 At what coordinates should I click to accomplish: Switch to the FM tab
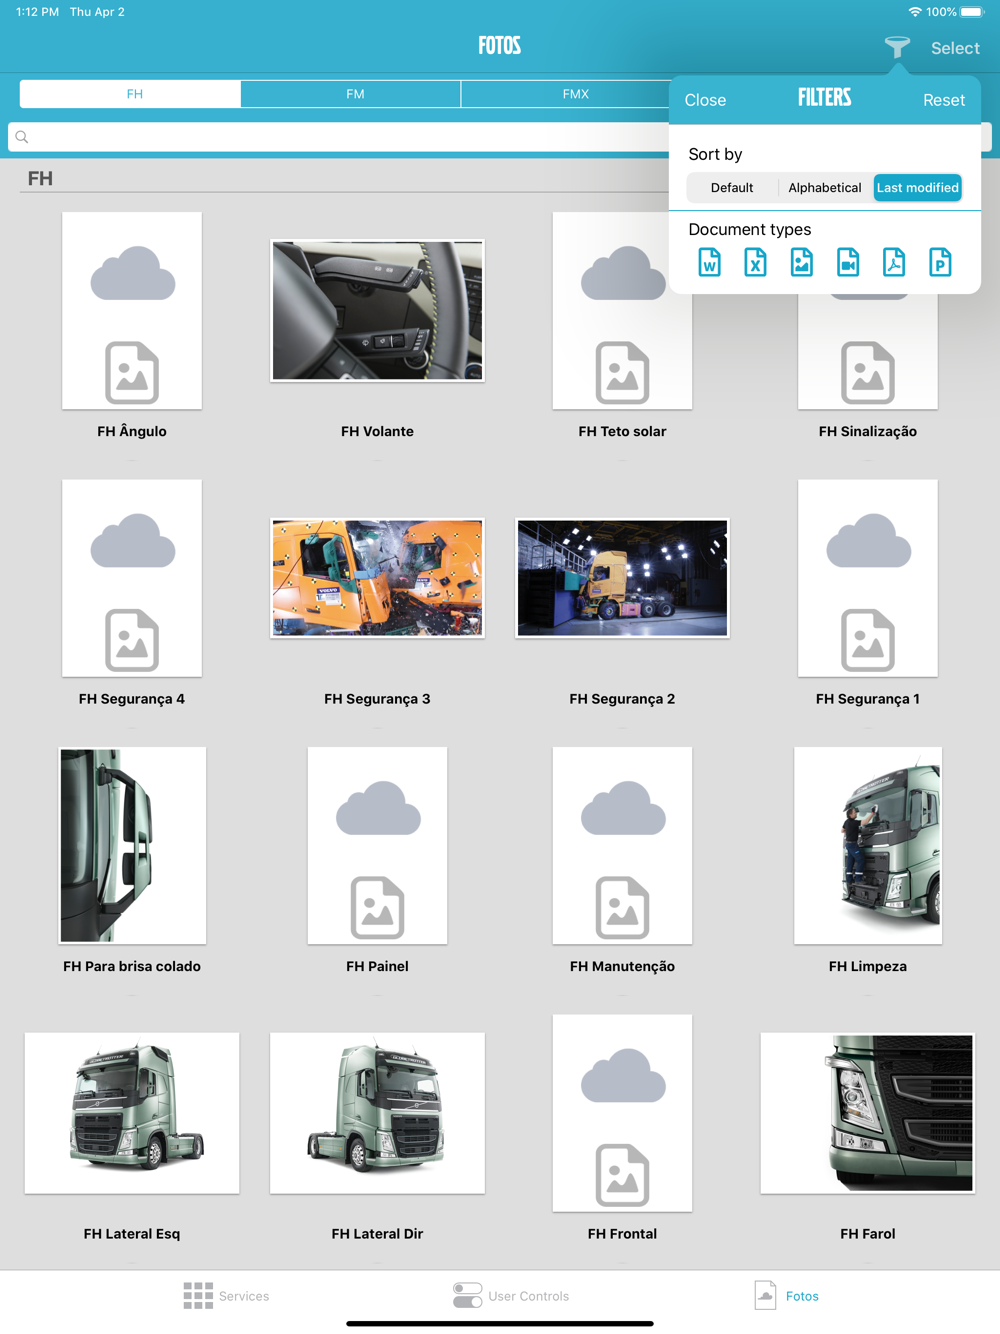(355, 94)
